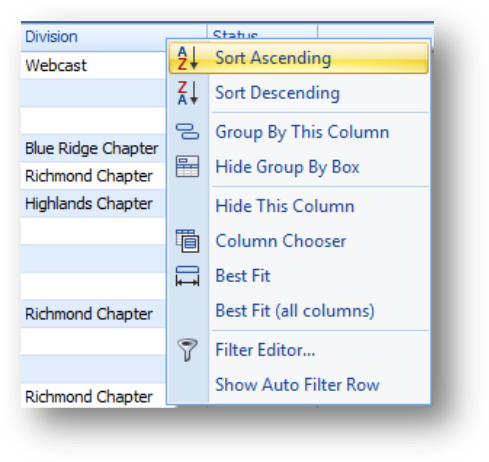This screenshot has width=489, height=462.
Task: Show Auto Filter Row option
Action: tap(299, 385)
